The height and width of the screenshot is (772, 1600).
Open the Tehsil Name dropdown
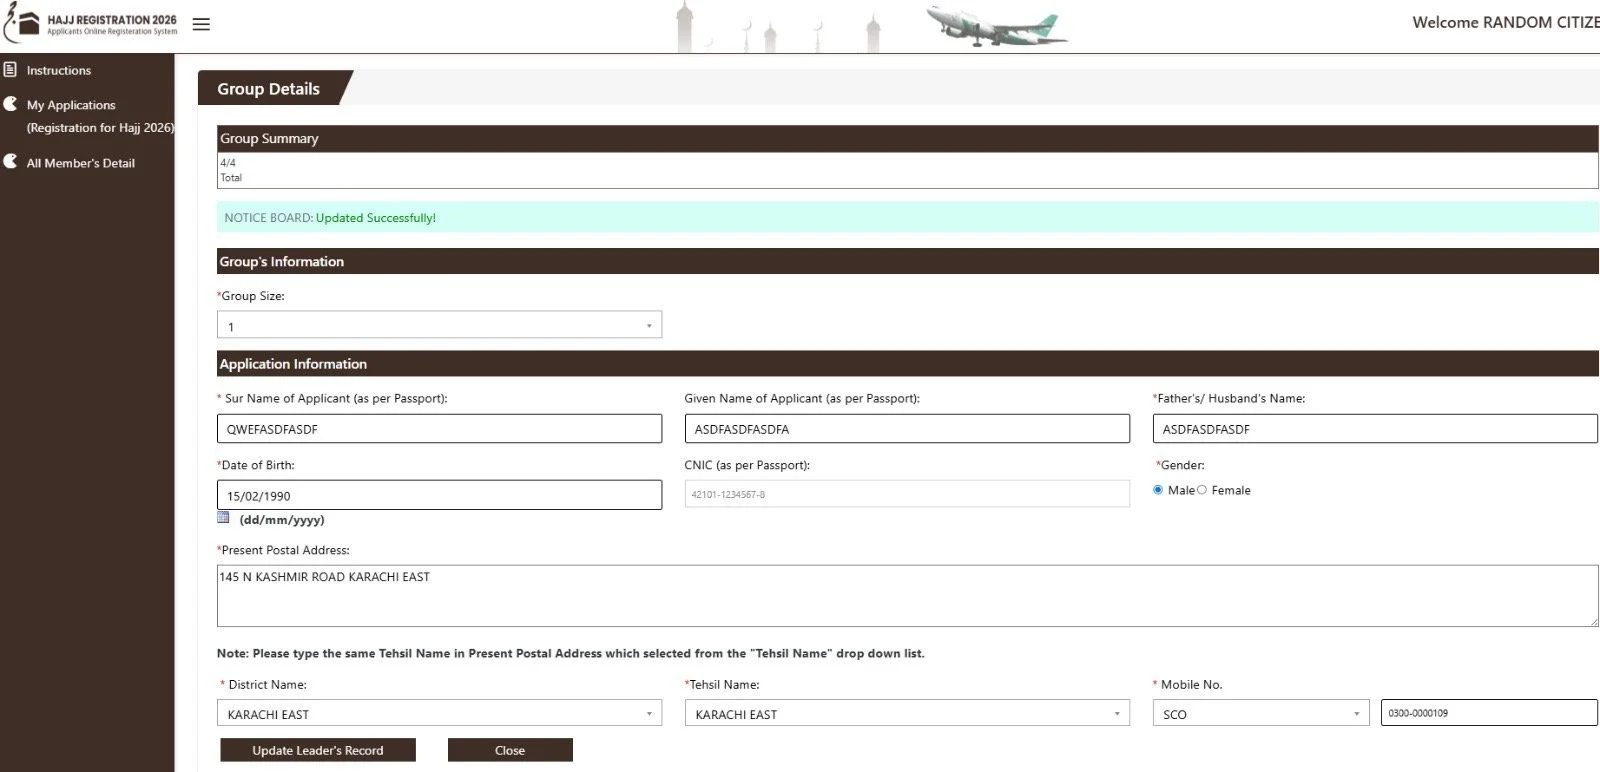(x=907, y=713)
